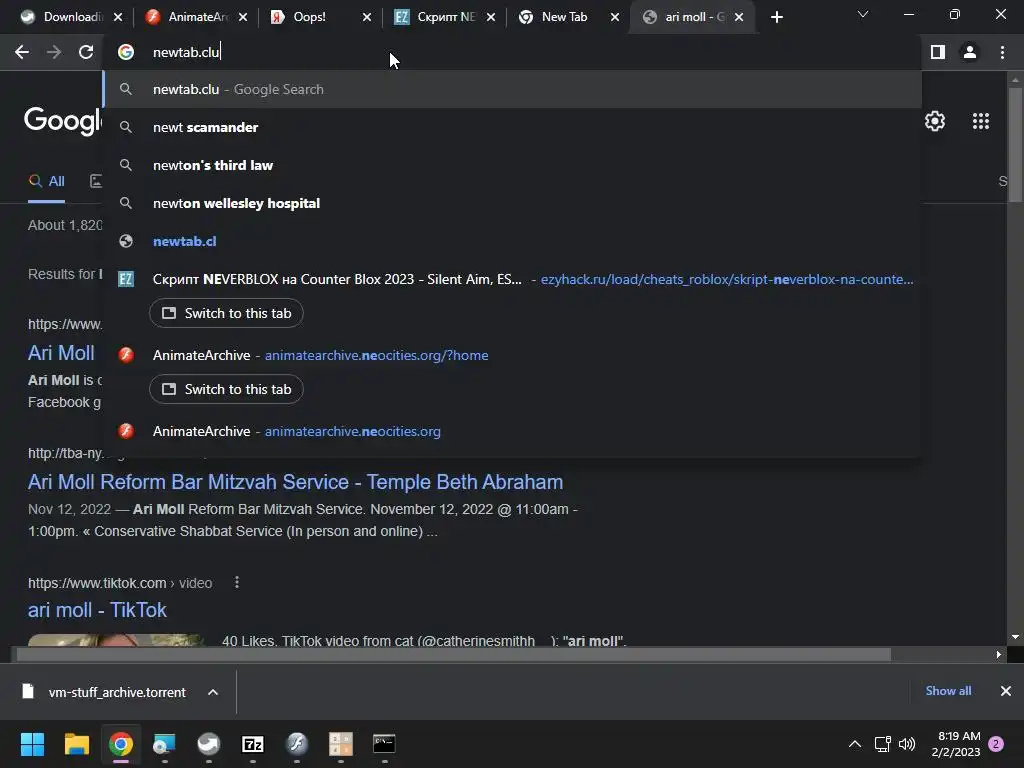This screenshot has height=768, width=1024.
Task: Click the address bar text newtab.clu
Action: click(186, 52)
